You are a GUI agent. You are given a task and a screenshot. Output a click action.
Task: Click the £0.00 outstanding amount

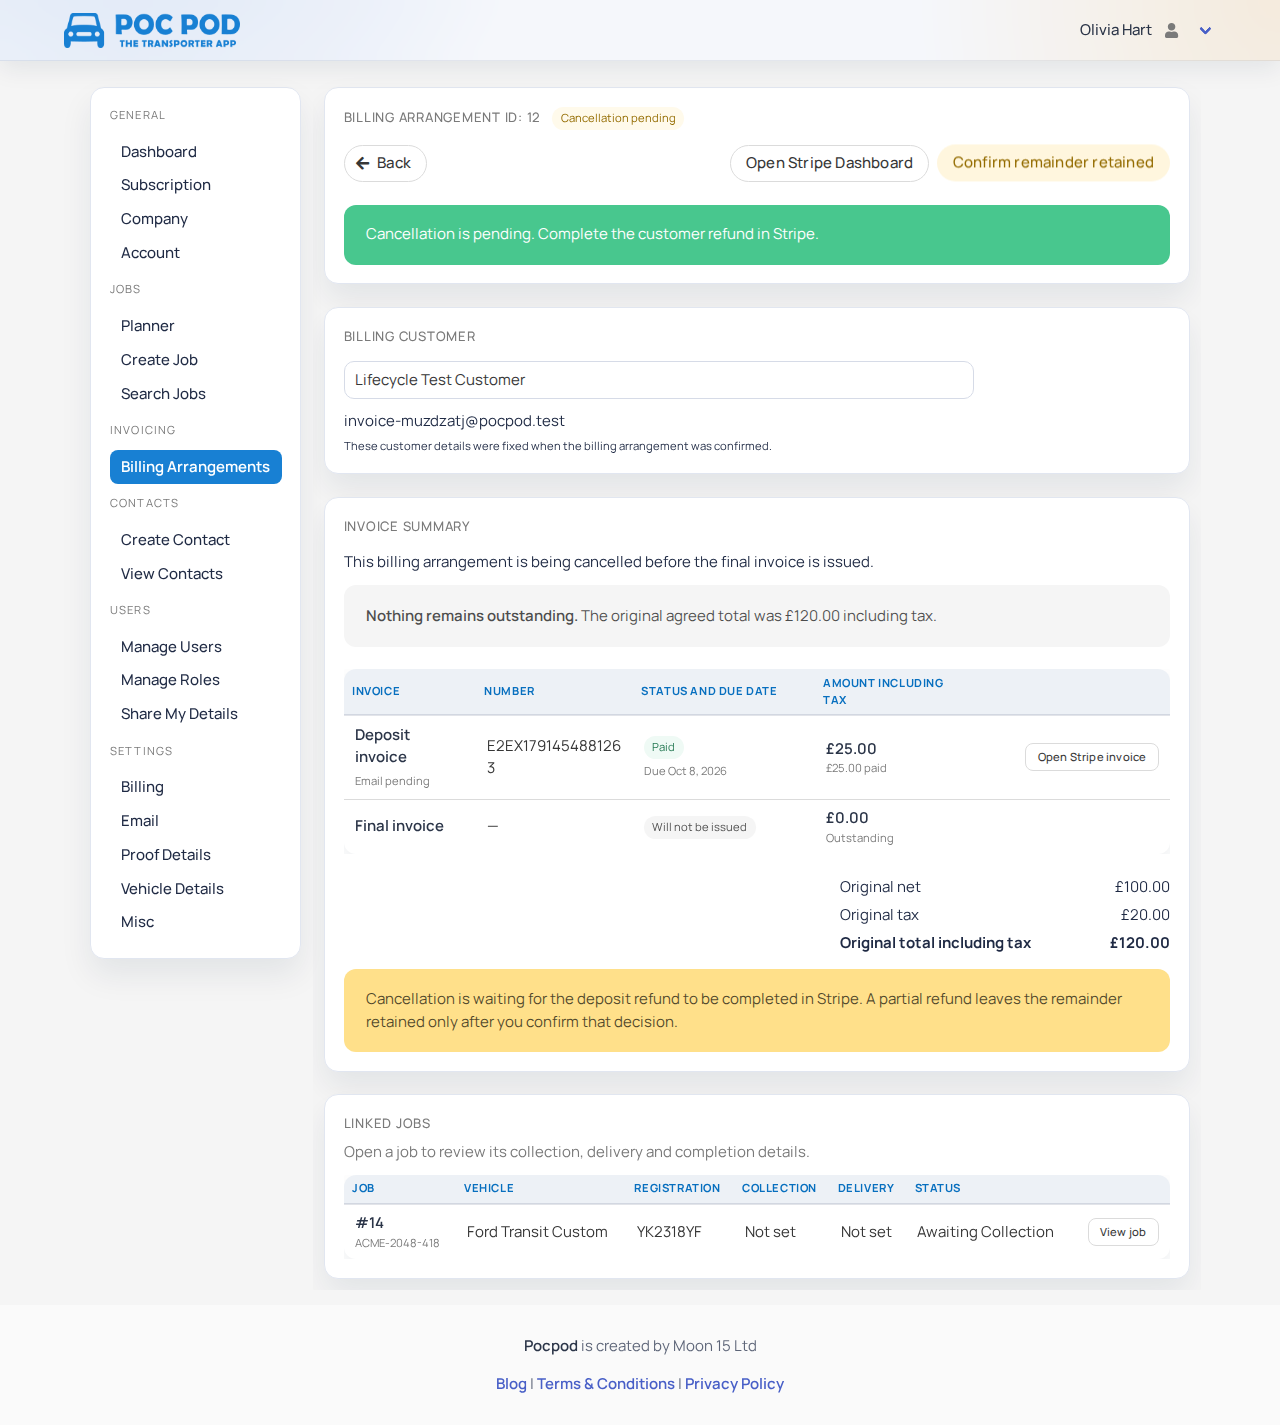847,818
